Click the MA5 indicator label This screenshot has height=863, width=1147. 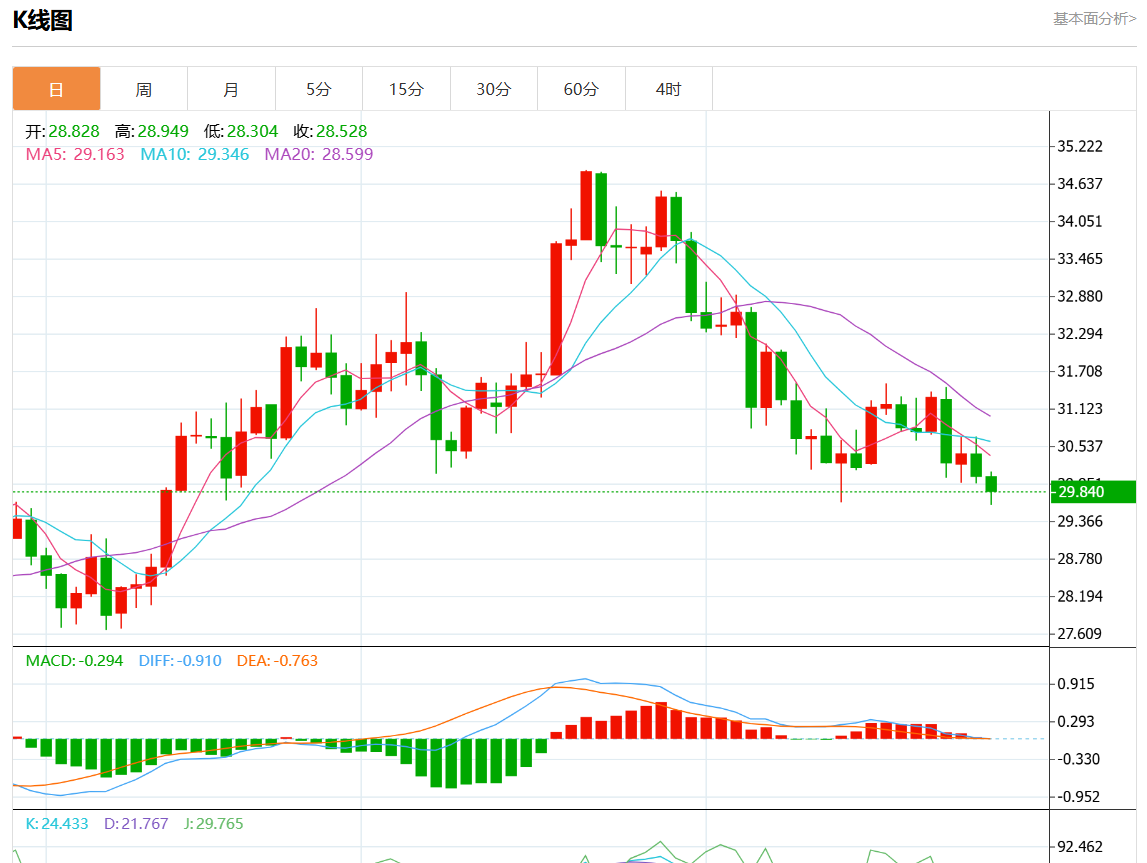(75, 154)
